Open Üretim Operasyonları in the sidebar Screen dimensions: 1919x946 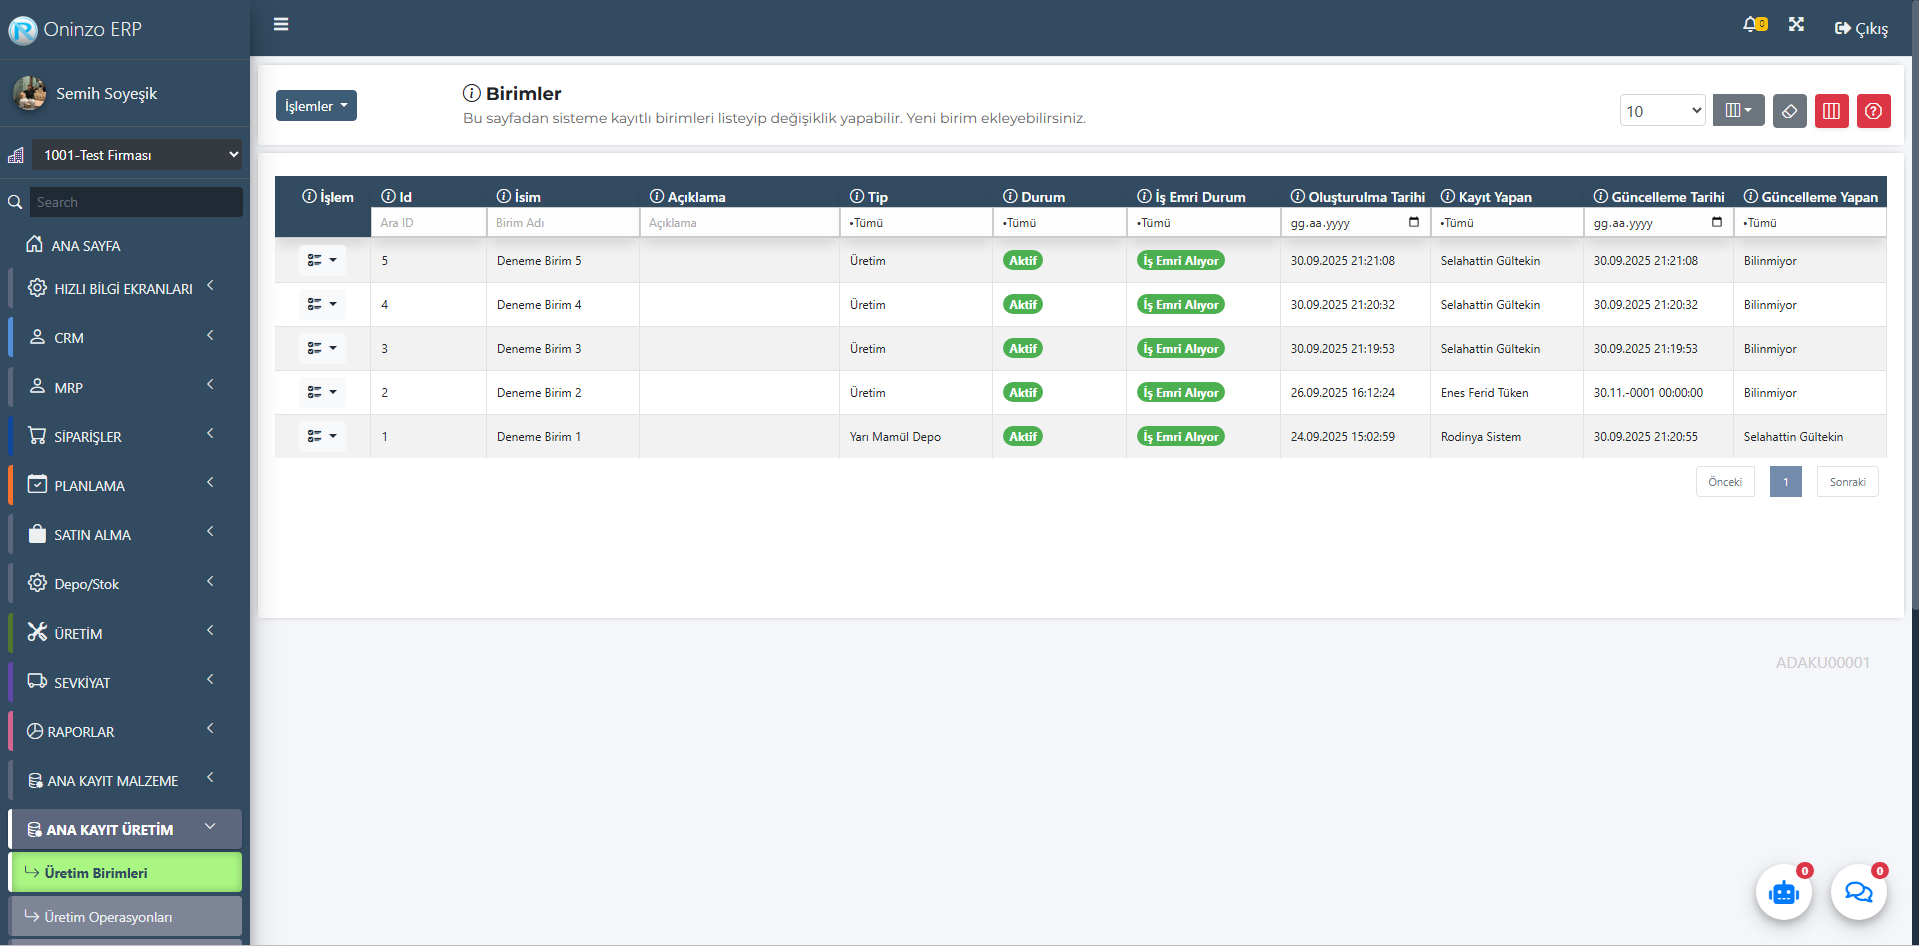coord(125,917)
